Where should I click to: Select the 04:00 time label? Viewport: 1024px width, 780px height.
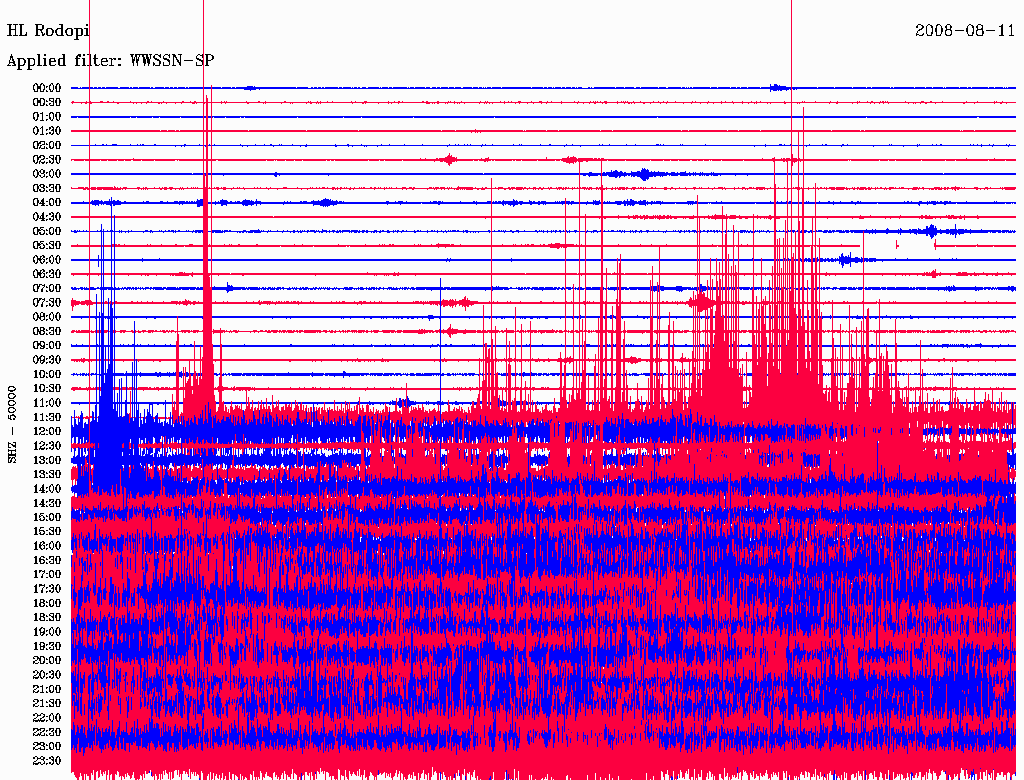[47, 203]
